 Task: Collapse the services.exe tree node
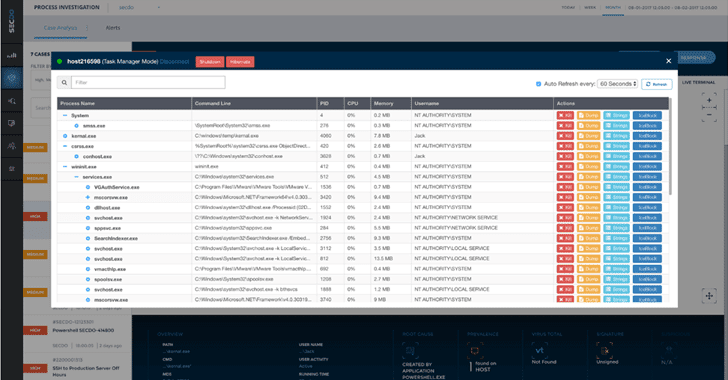[x=77, y=177]
